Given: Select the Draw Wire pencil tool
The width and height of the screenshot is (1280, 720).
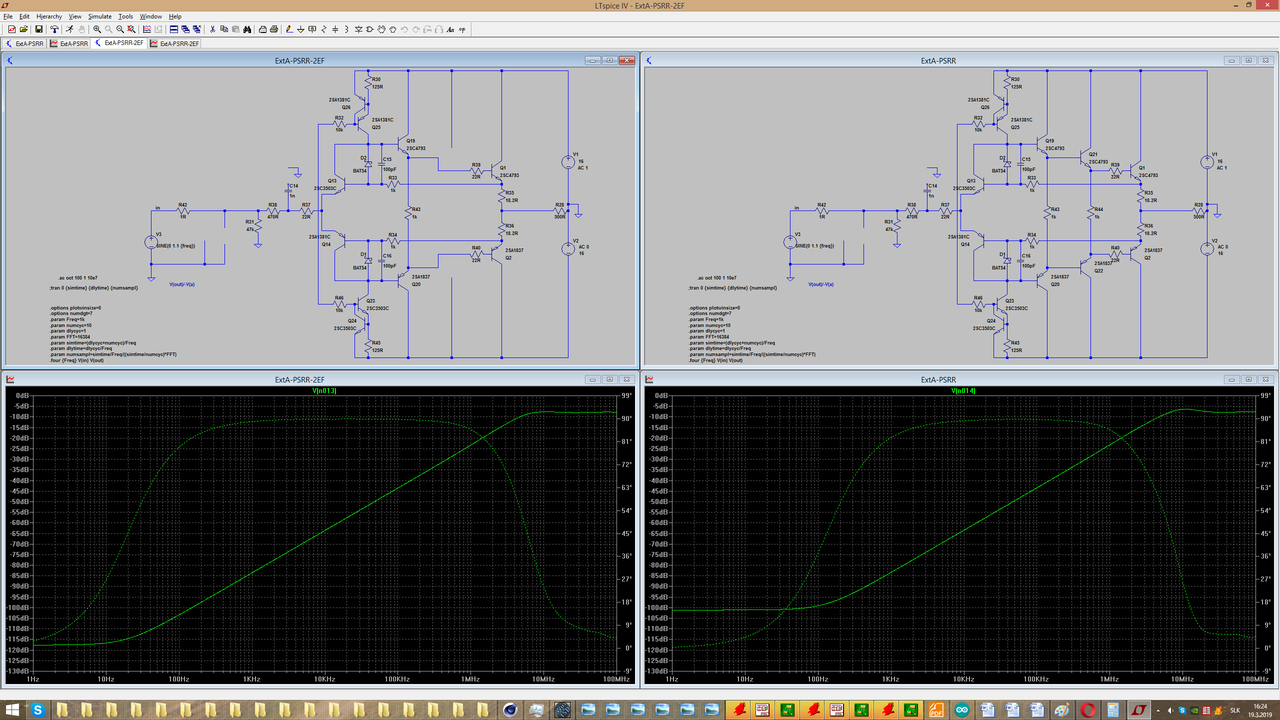Looking at the screenshot, I should click(289, 29).
